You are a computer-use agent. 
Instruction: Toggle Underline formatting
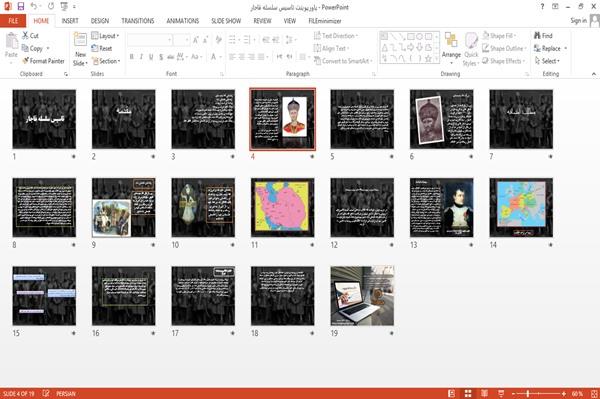151,57
